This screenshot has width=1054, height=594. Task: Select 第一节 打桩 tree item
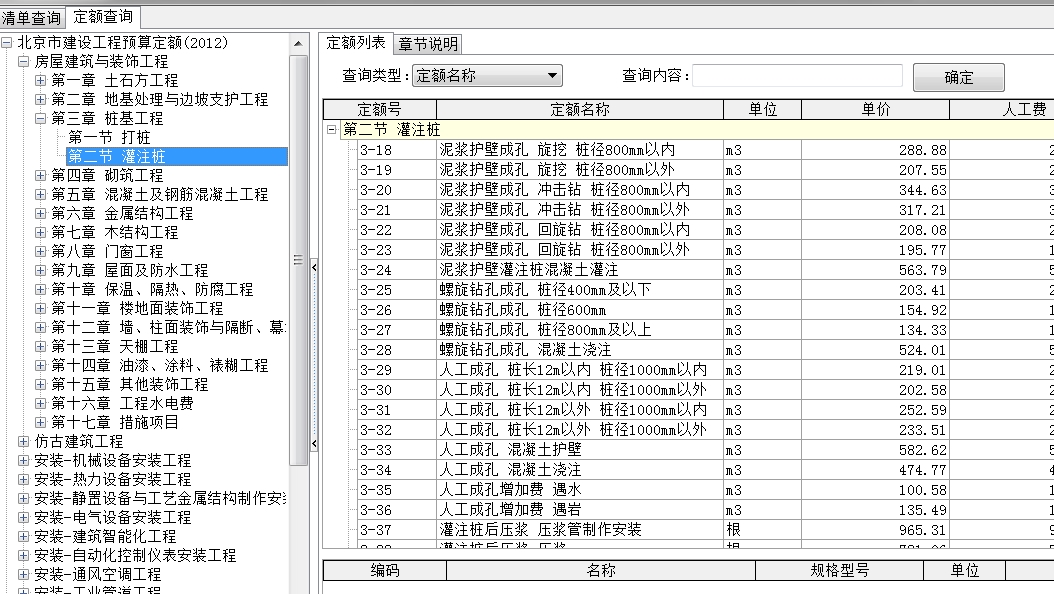[109, 137]
